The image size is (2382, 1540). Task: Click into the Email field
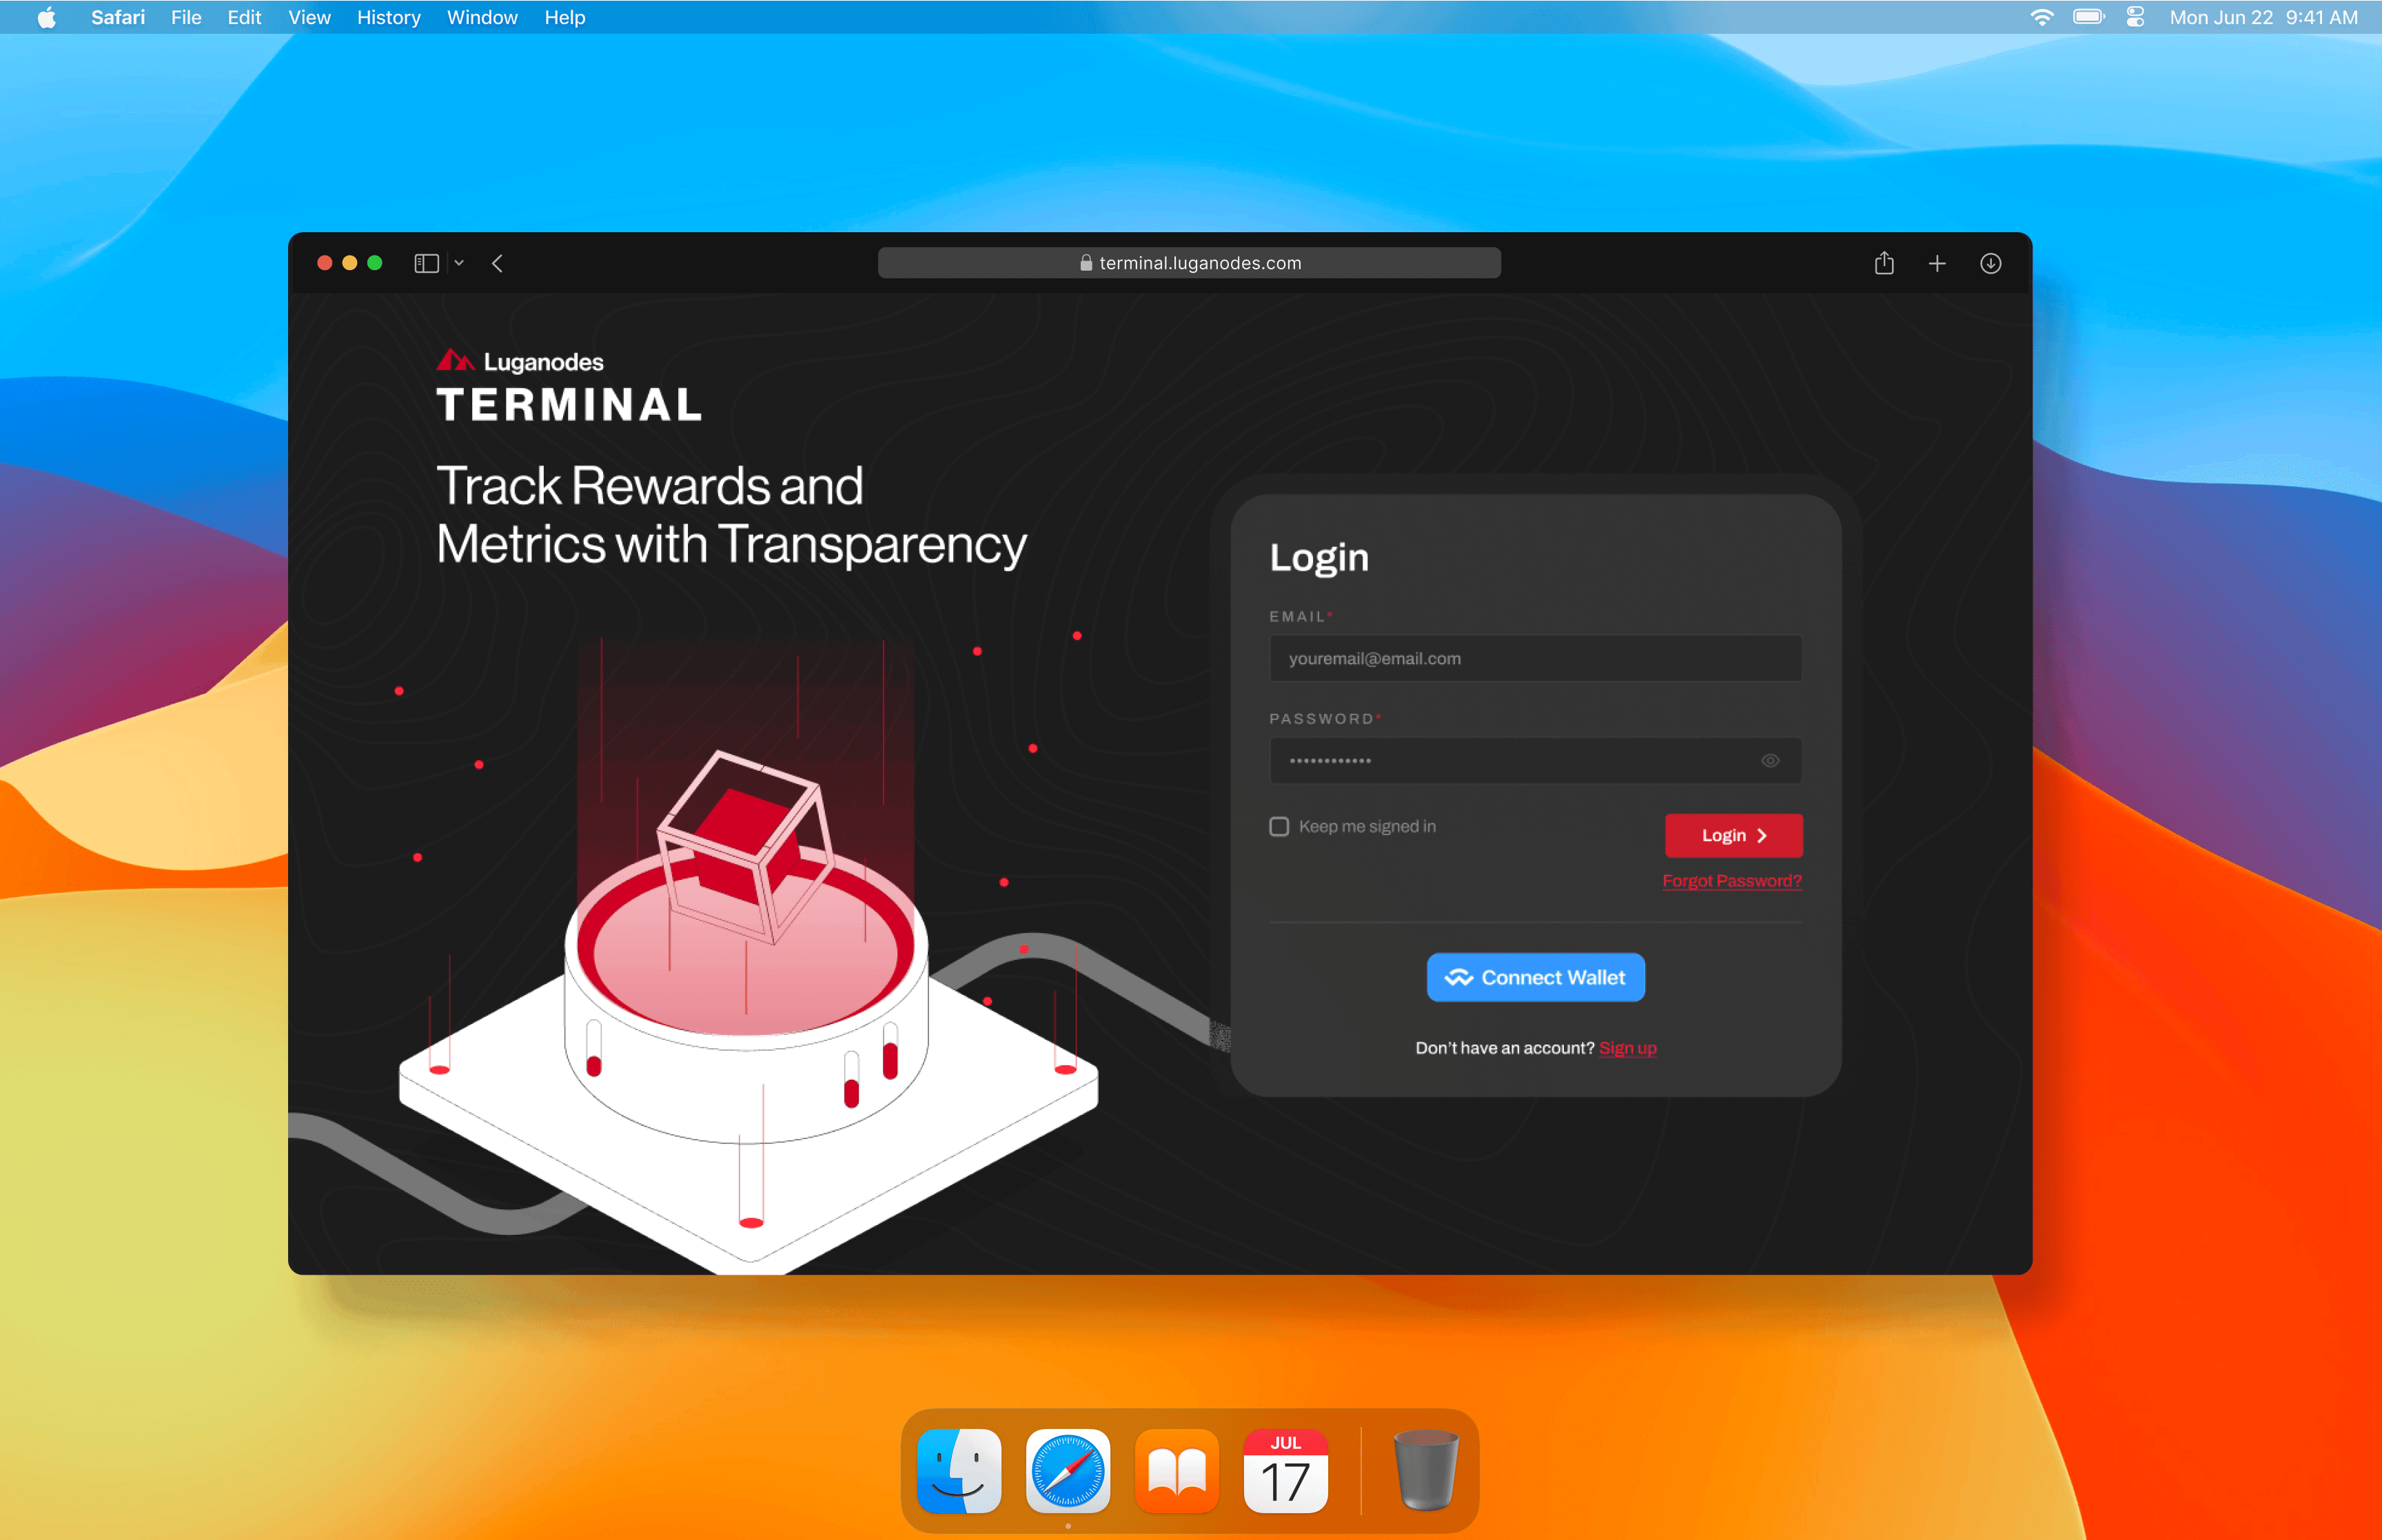pyautogui.click(x=1536, y=658)
